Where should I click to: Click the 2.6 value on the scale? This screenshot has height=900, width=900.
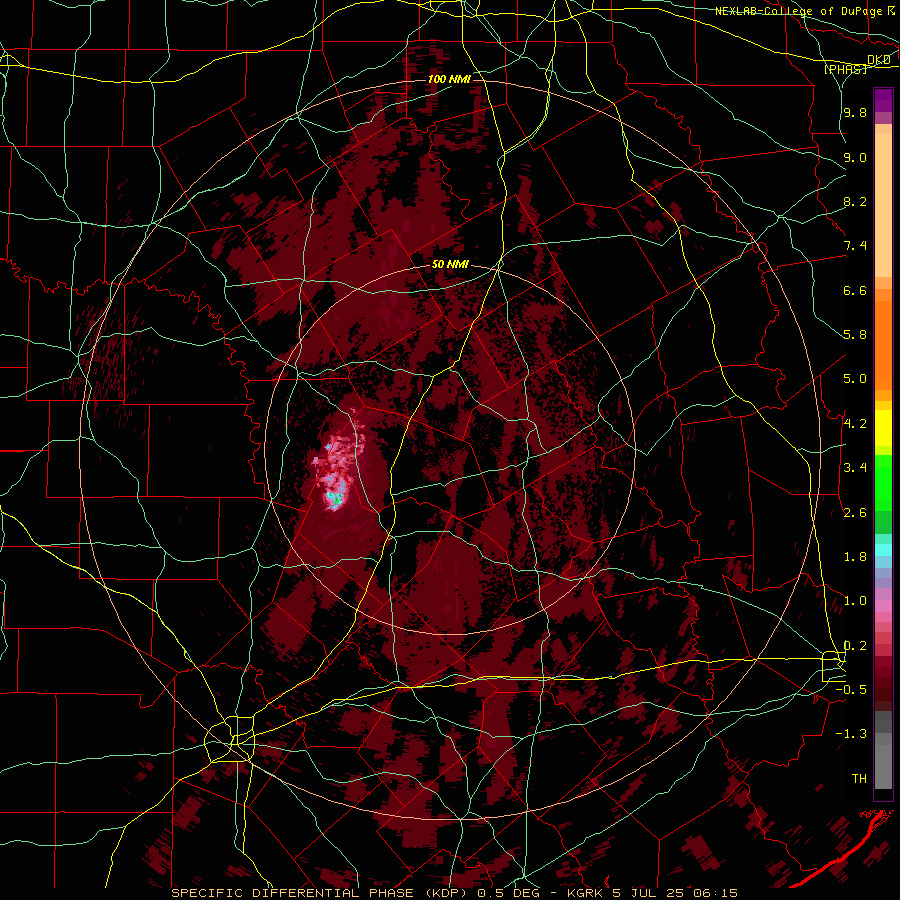click(855, 513)
